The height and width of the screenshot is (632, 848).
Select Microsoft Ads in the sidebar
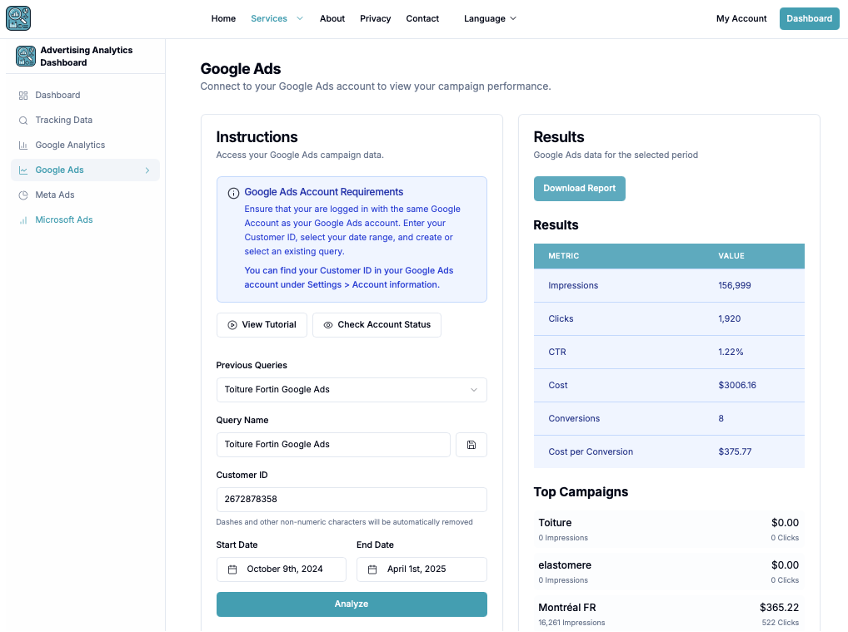coord(85,219)
